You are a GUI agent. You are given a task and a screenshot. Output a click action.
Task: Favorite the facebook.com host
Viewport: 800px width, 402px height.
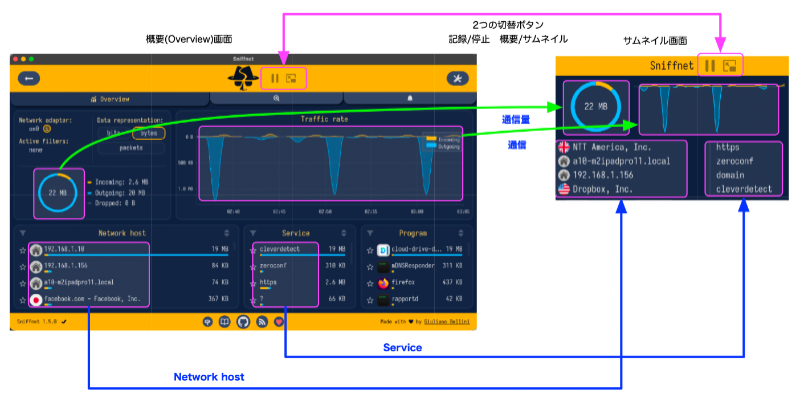[22, 300]
